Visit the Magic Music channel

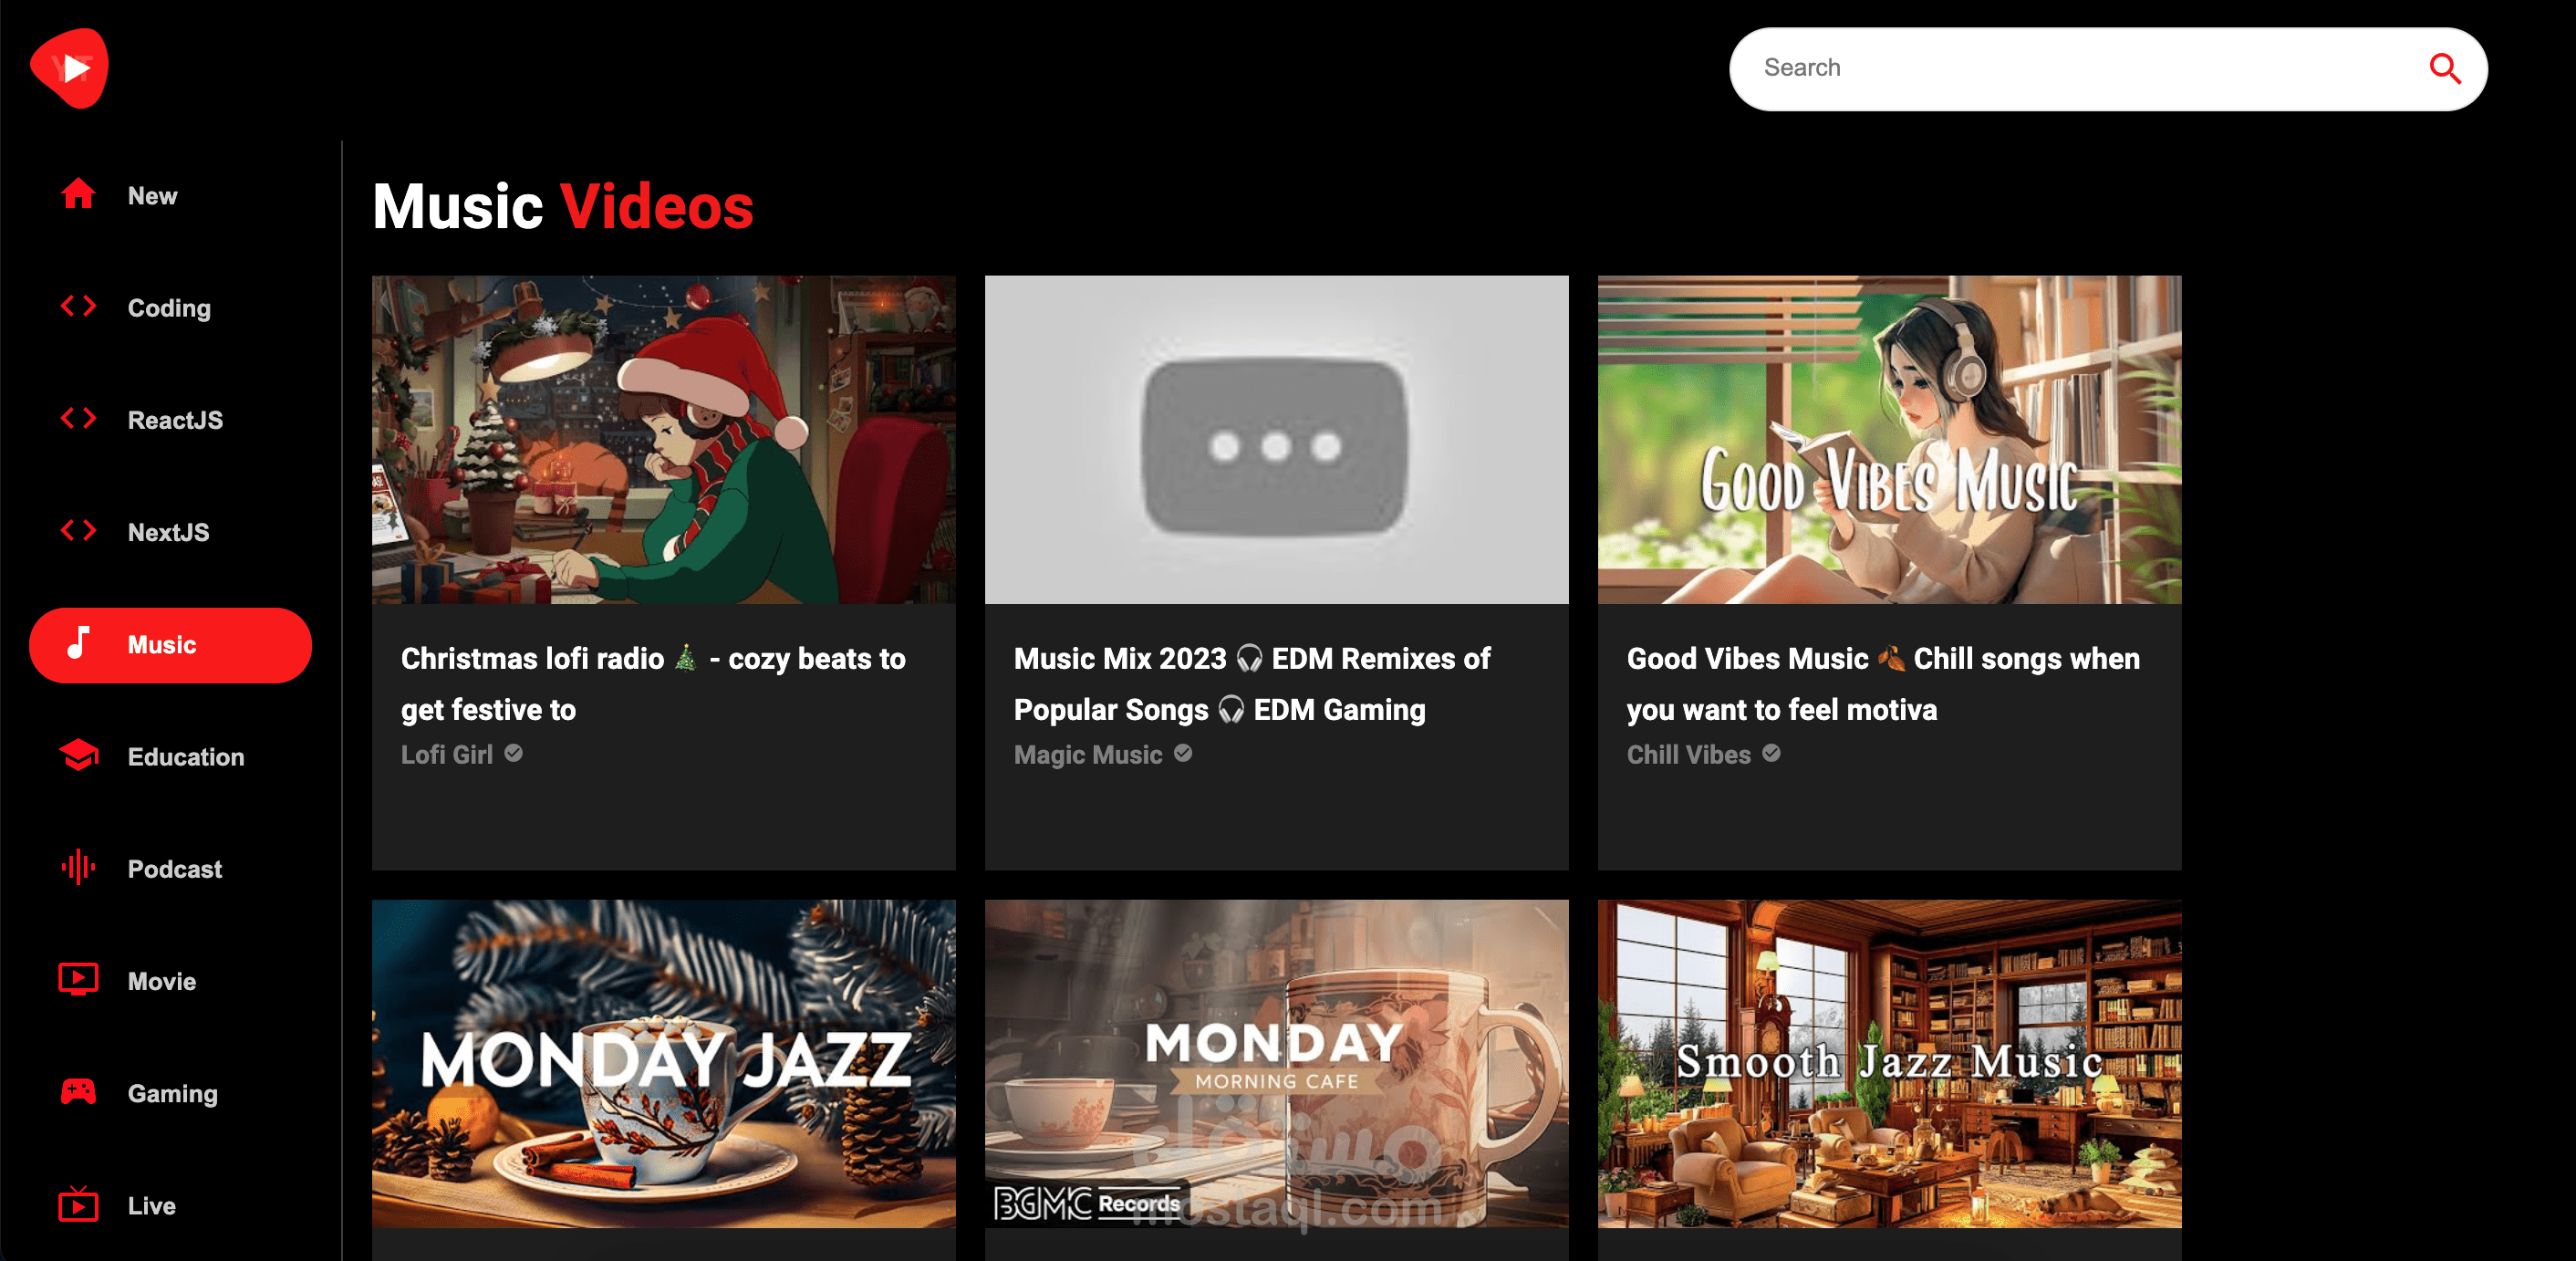(x=1088, y=754)
